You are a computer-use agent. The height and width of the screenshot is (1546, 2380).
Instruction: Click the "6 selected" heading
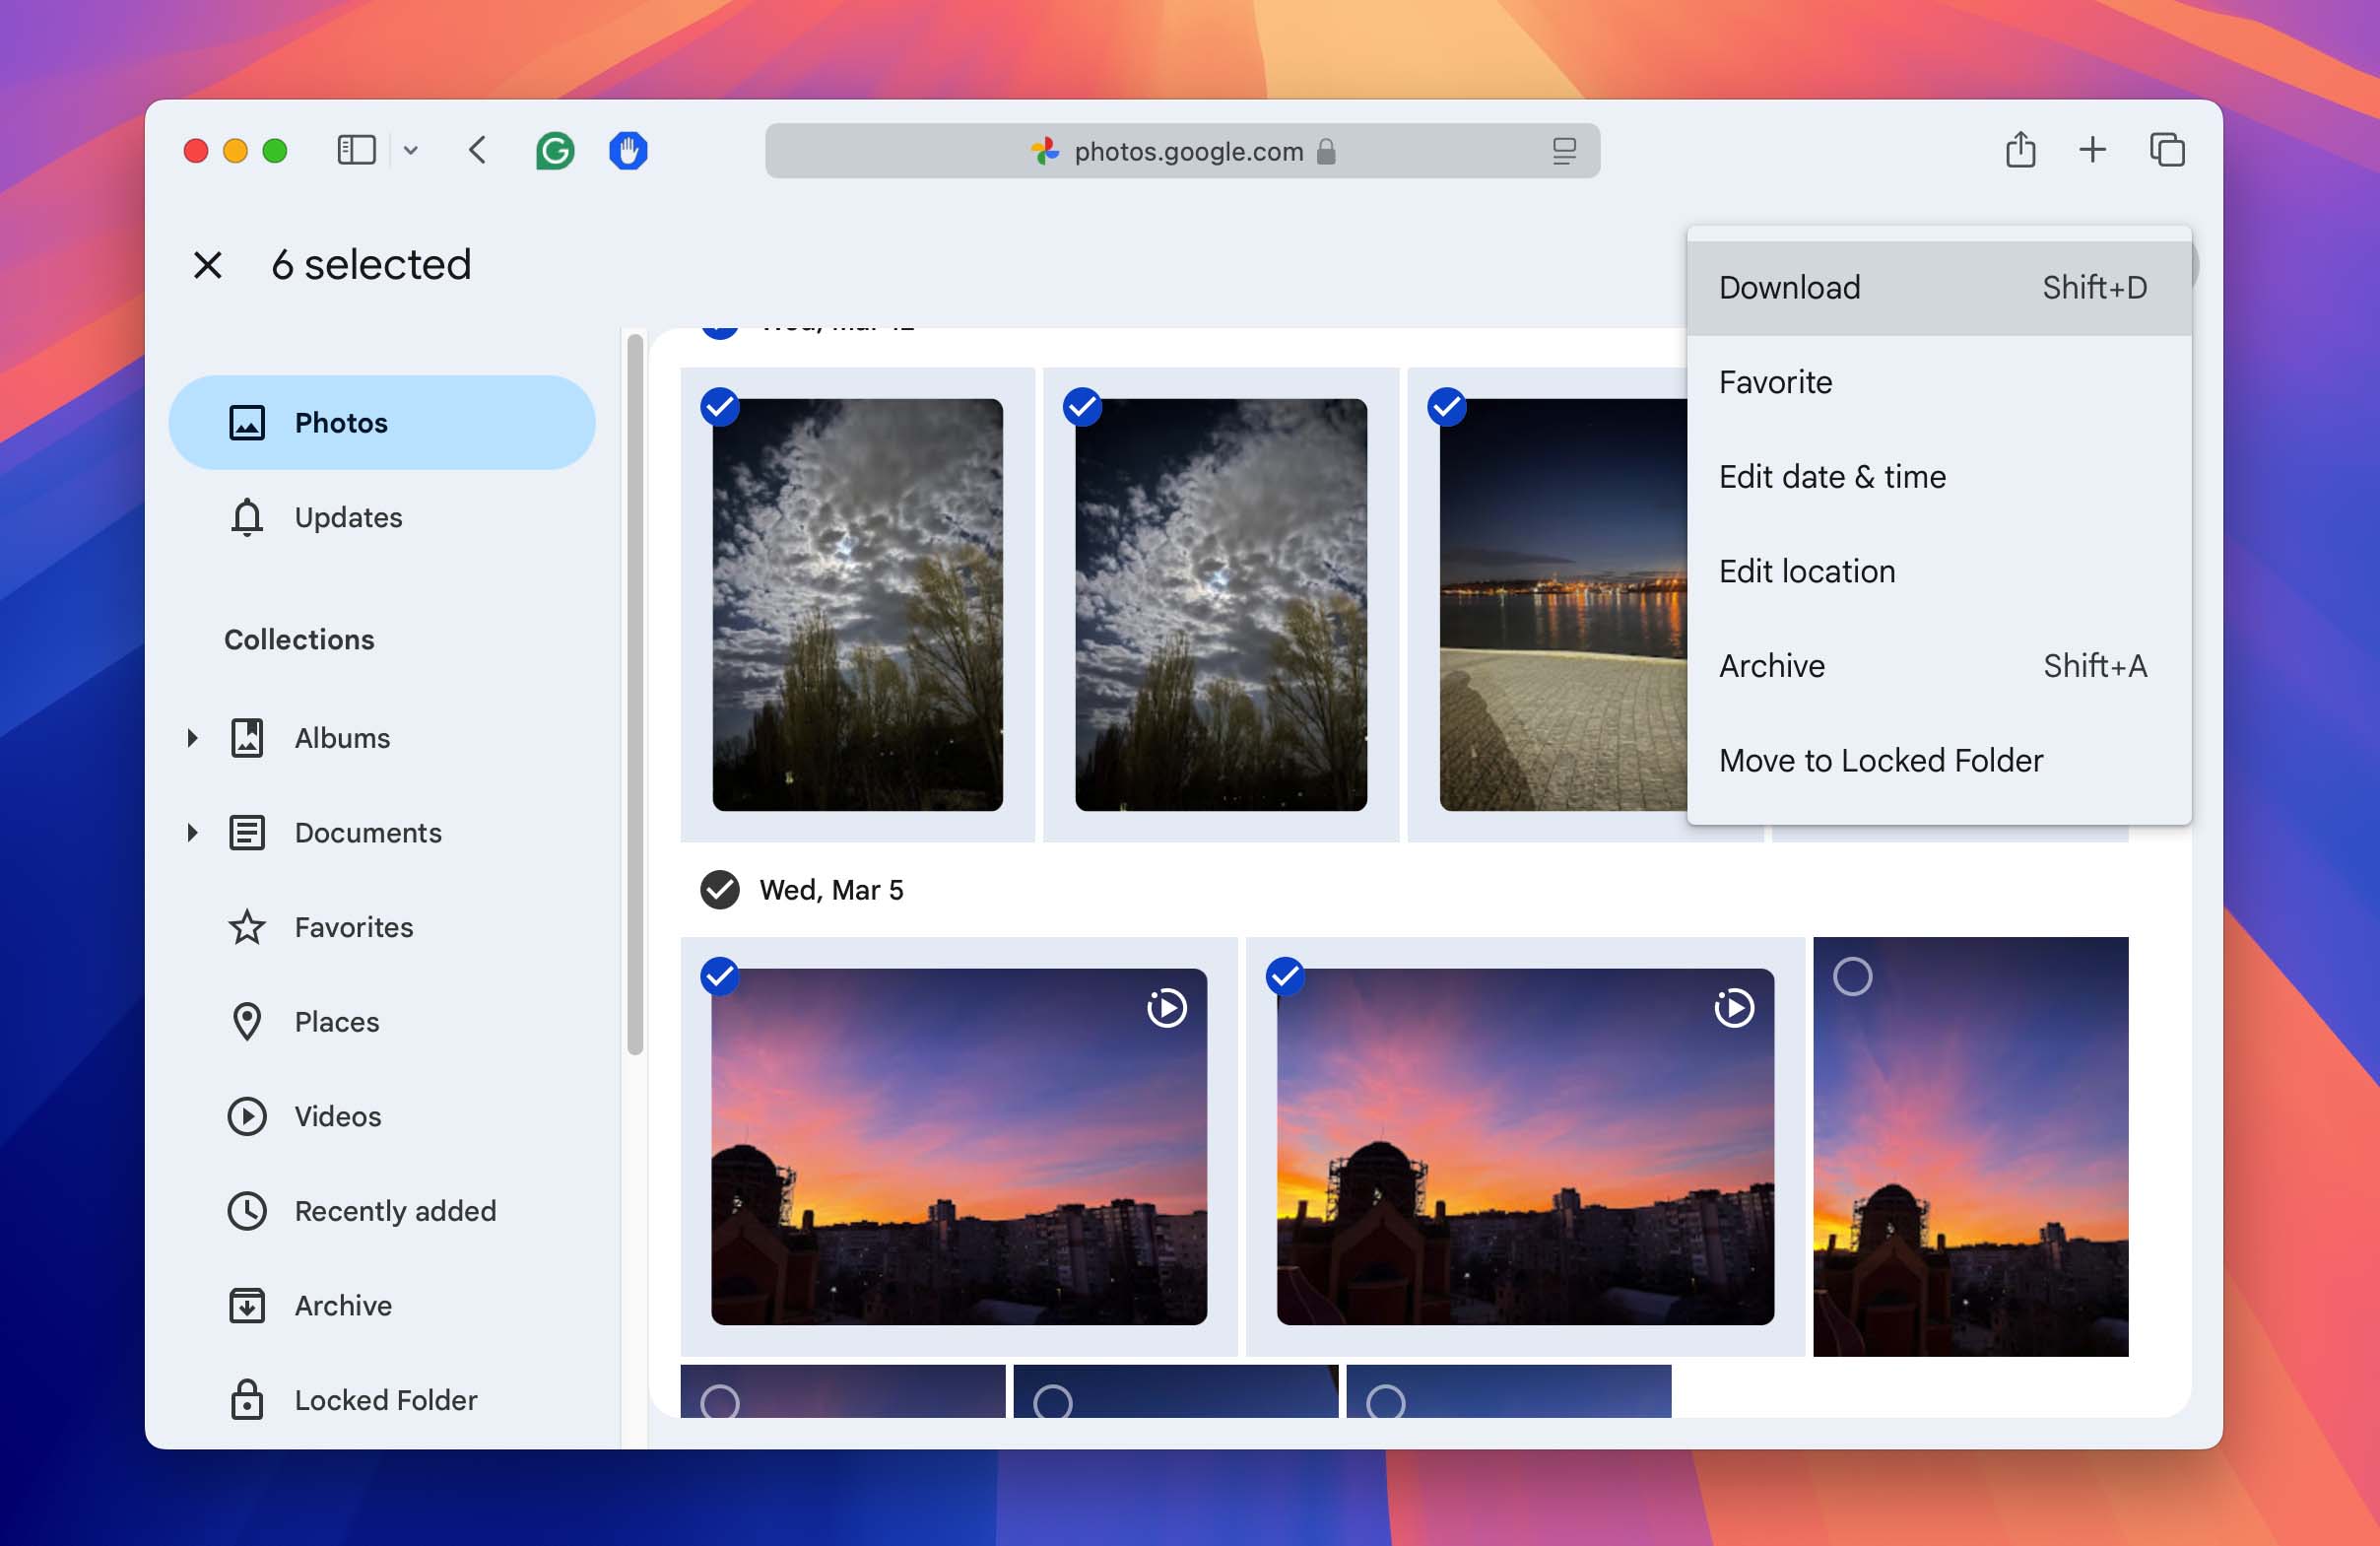[x=371, y=265]
